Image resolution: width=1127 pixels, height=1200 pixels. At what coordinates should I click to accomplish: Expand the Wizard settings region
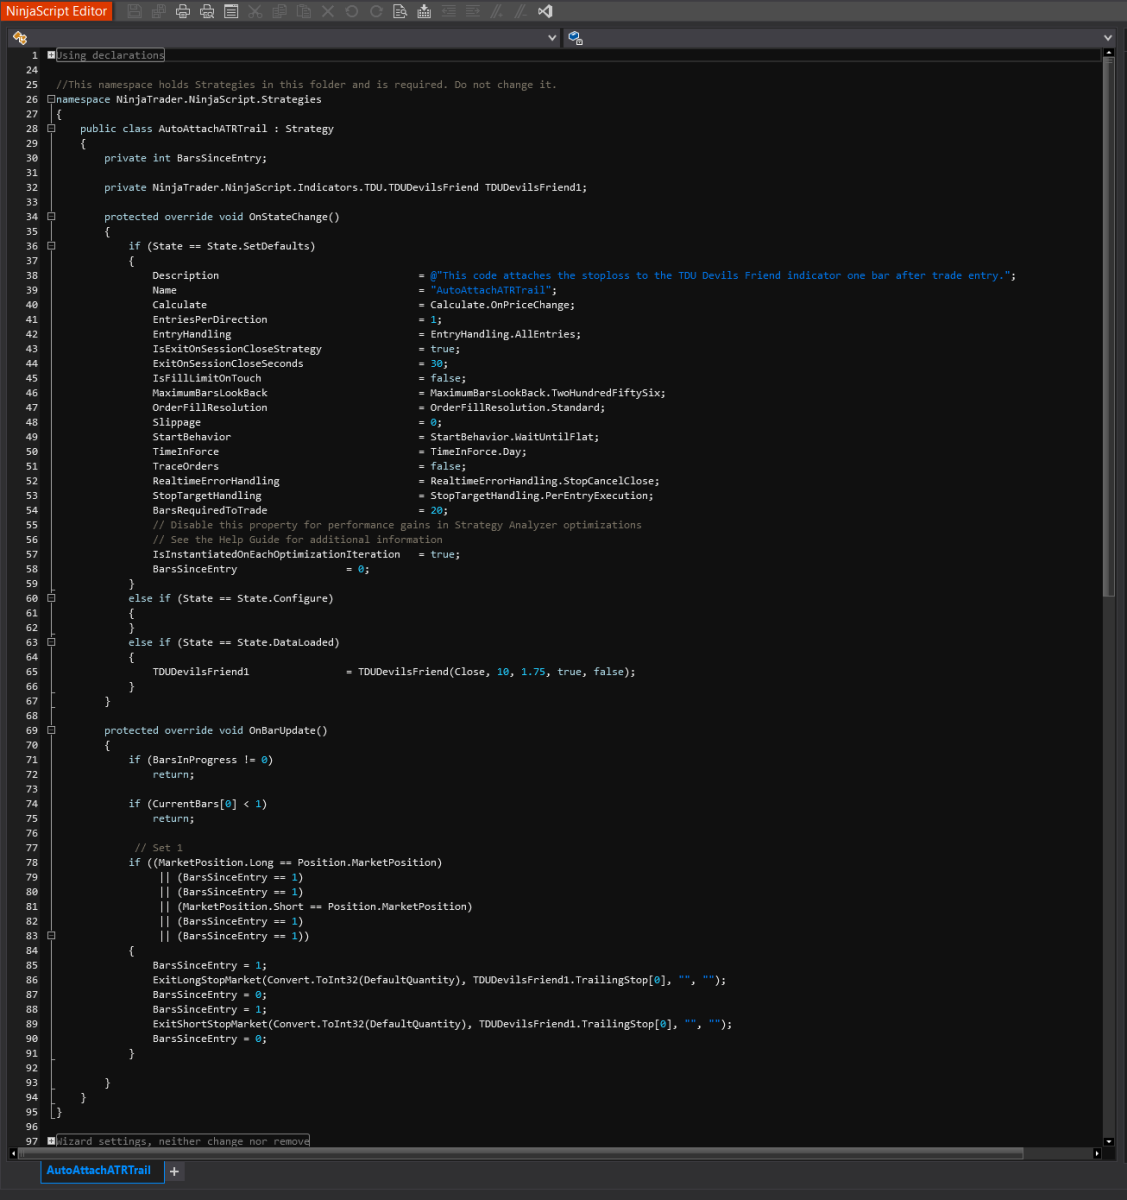(49, 1140)
